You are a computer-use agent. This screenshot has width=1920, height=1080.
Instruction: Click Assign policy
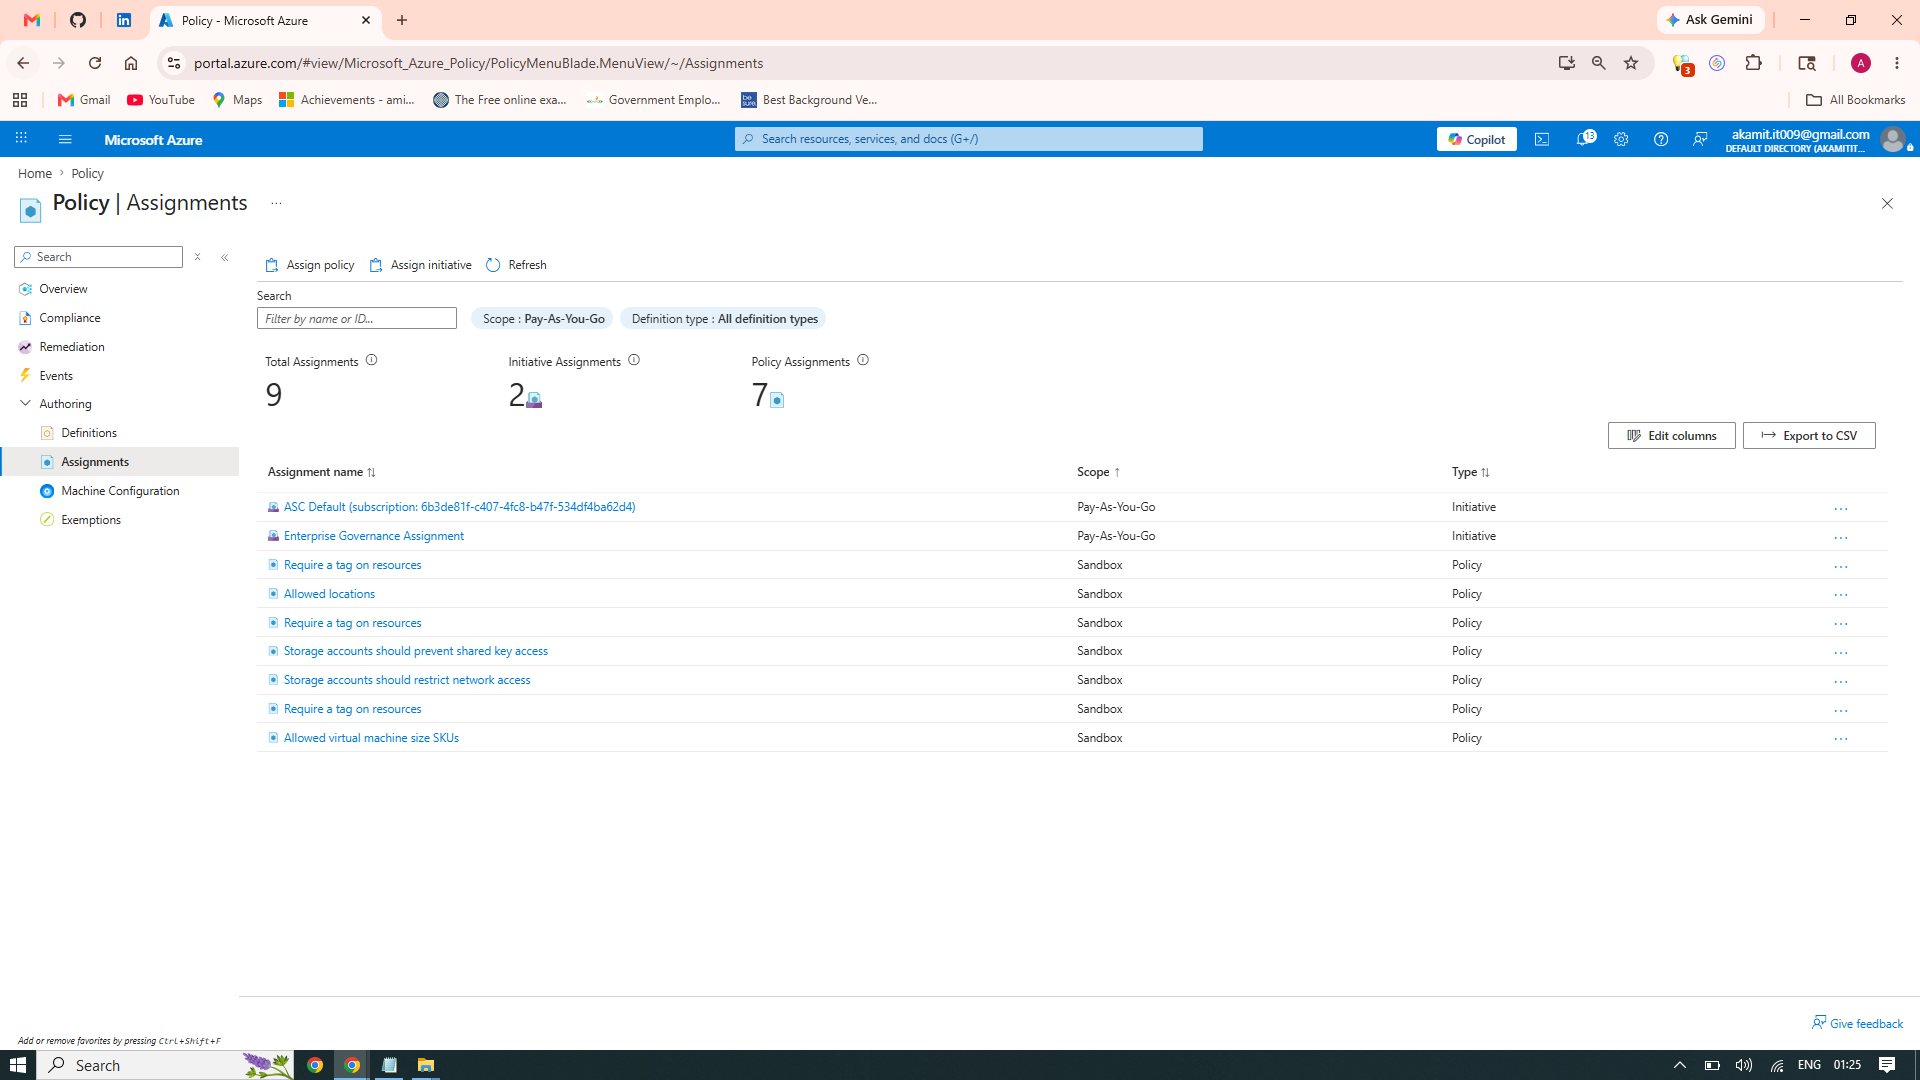(x=310, y=265)
